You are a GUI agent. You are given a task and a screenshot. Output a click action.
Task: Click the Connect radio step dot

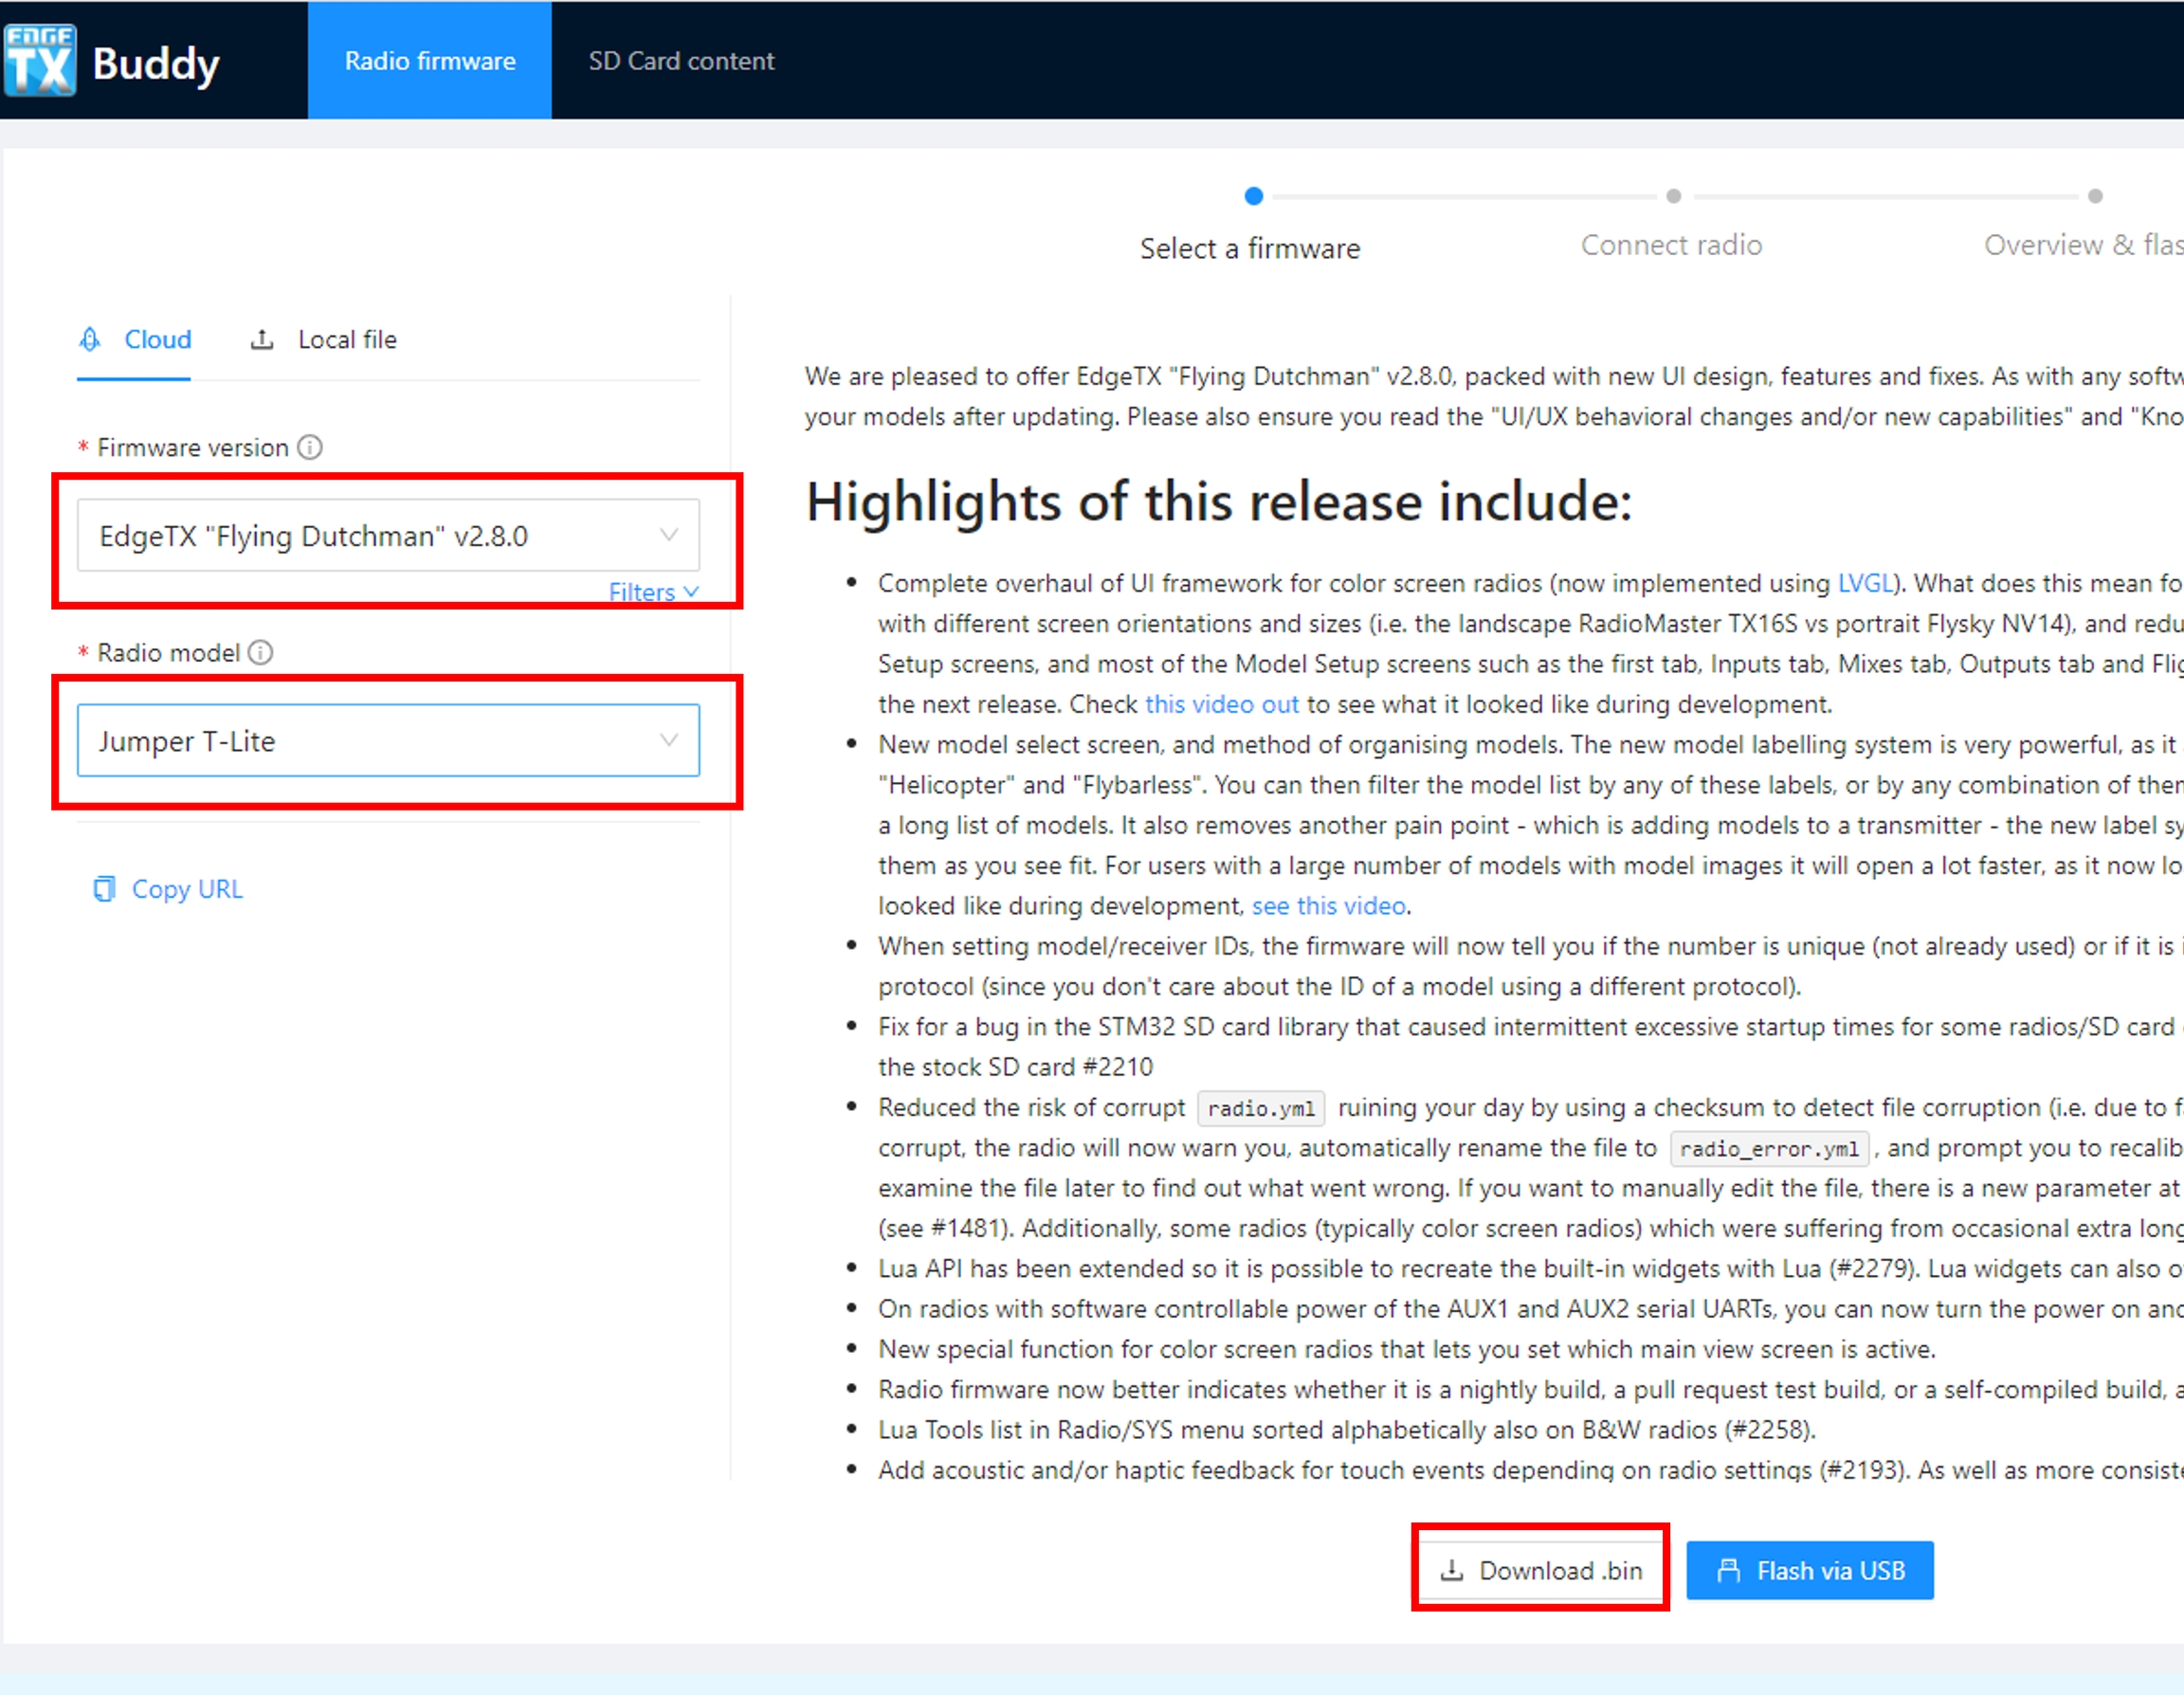pos(1673,196)
